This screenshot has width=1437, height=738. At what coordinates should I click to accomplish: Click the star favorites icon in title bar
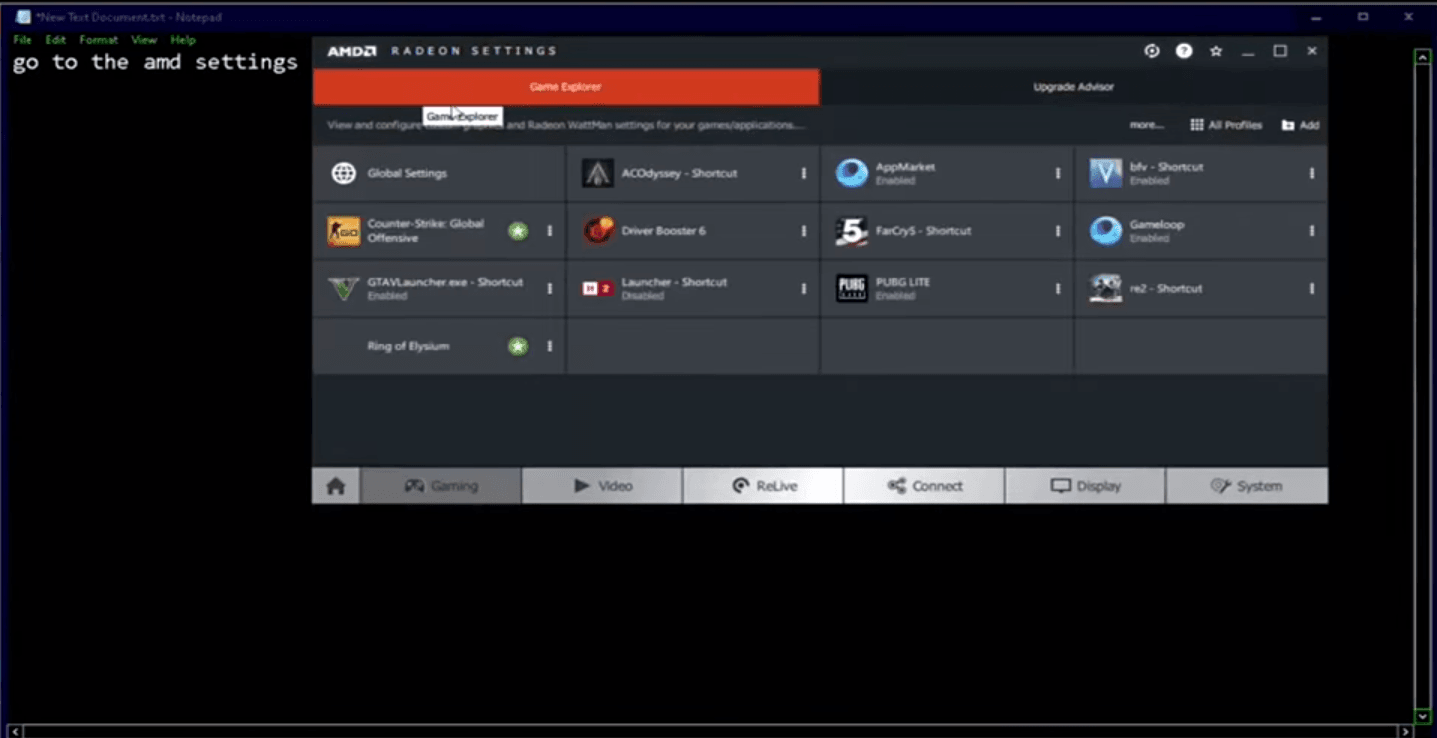[1216, 51]
